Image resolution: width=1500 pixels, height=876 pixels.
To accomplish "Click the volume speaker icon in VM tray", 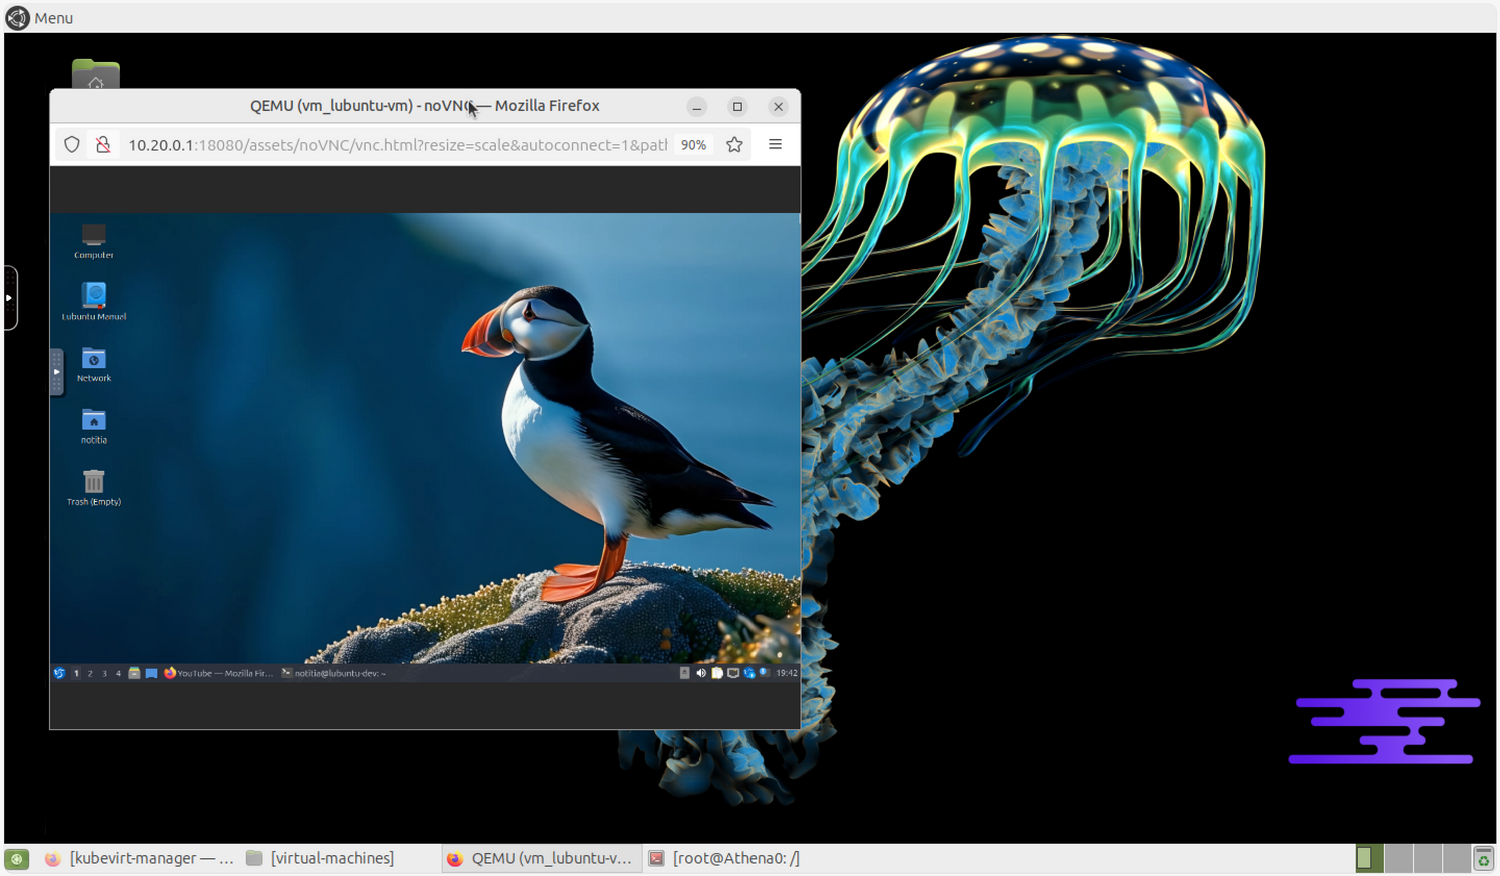I will (701, 673).
